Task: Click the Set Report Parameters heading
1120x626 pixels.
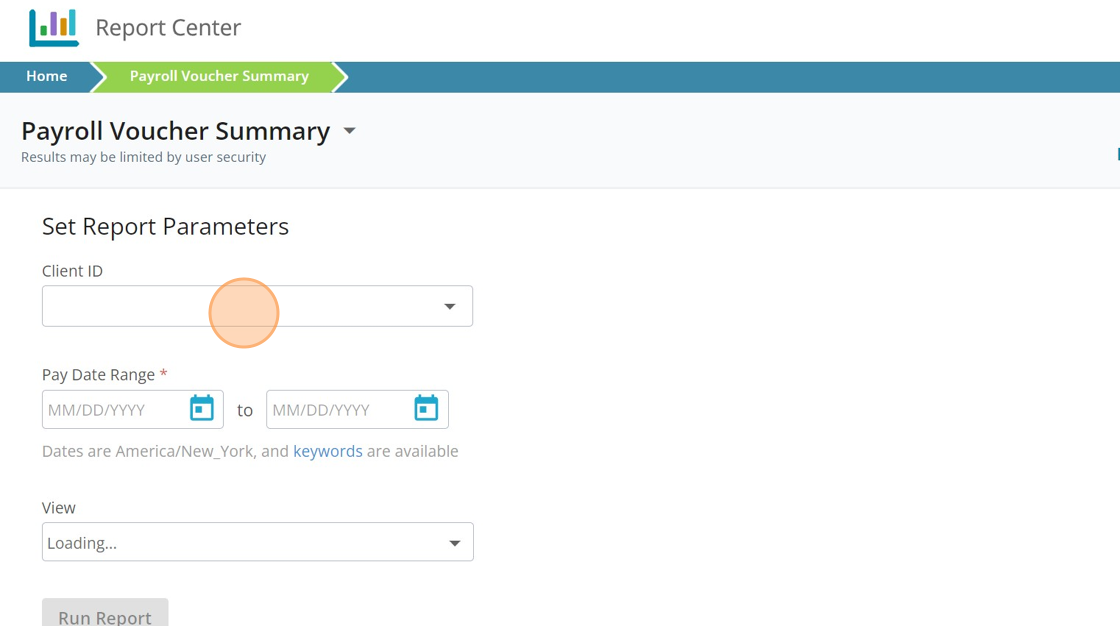Action: [x=165, y=227]
